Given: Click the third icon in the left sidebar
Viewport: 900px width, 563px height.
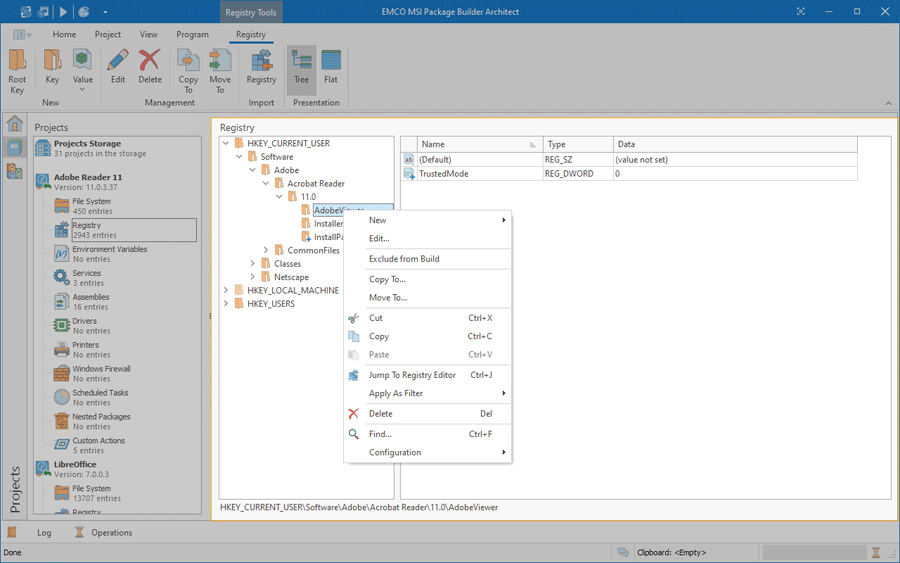Looking at the screenshot, I should pyautogui.click(x=14, y=170).
